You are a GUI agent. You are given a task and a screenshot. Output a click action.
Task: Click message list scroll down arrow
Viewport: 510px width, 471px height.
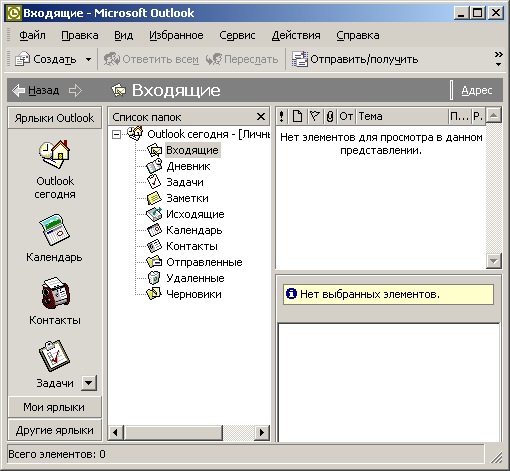494,261
